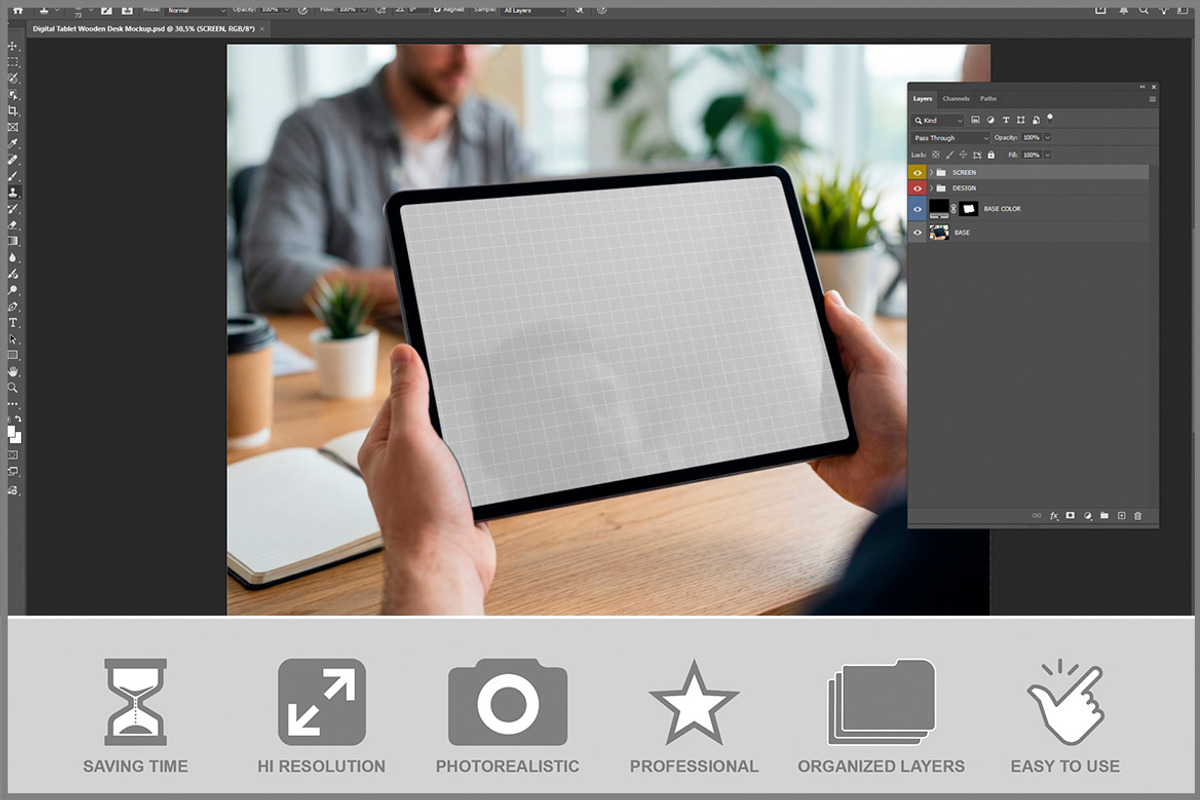Open the Sample All Layers dropdown
This screenshot has width=1200, height=800.
[533, 10]
